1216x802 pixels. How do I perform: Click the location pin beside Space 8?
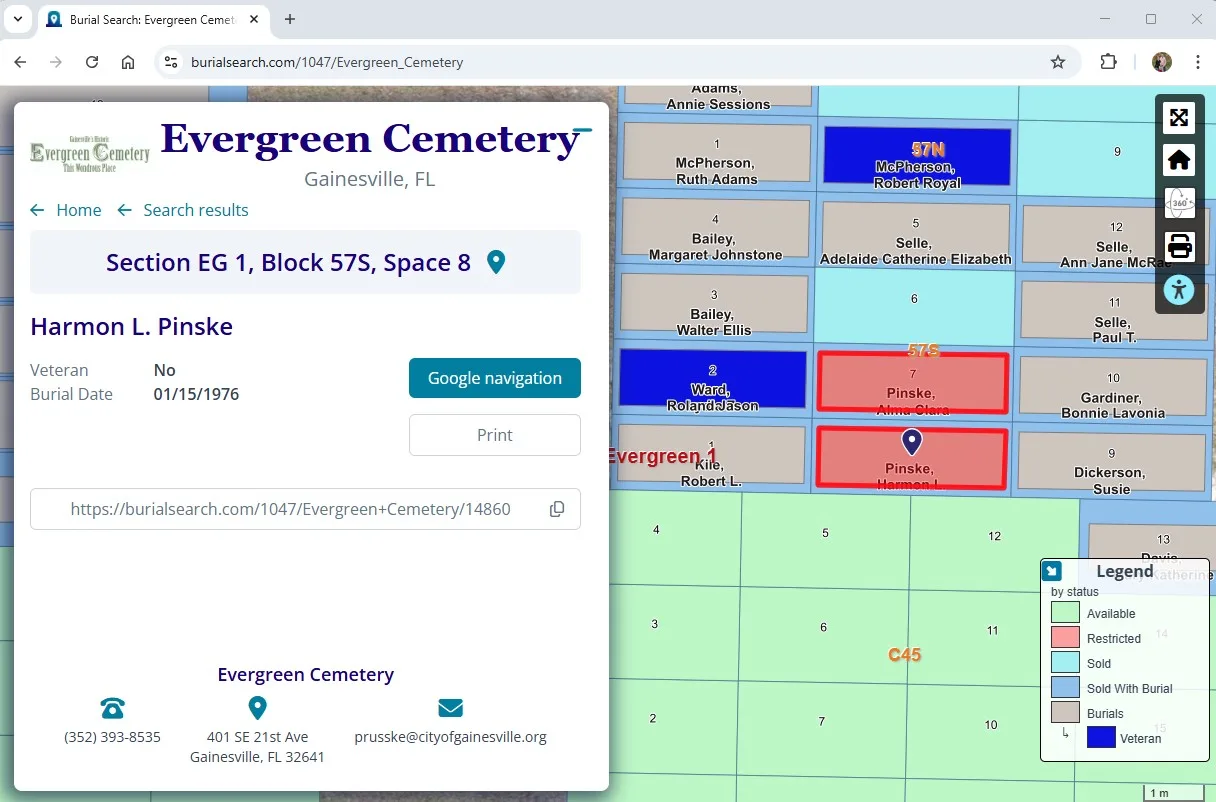point(495,263)
